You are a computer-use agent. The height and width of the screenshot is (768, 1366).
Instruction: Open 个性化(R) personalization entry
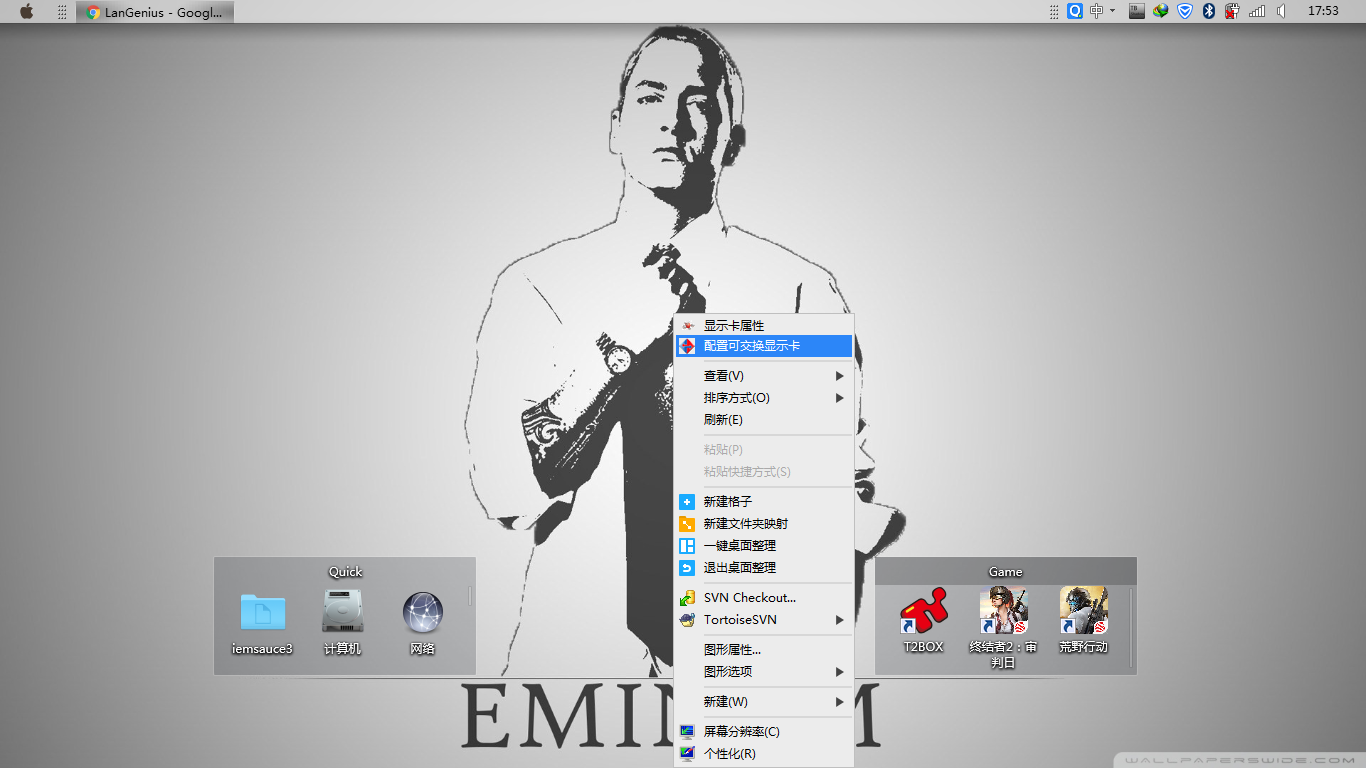tap(764, 754)
